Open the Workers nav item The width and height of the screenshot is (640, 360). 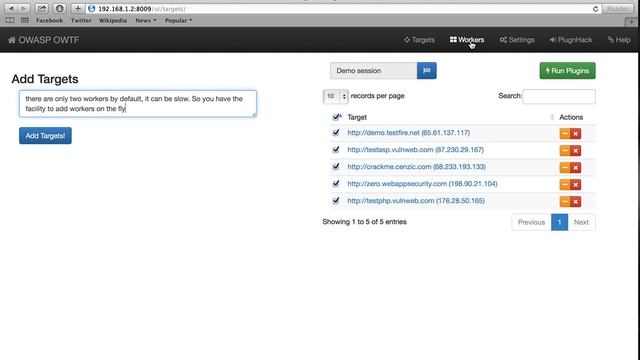pyautogui.click(x=467, y=40)
